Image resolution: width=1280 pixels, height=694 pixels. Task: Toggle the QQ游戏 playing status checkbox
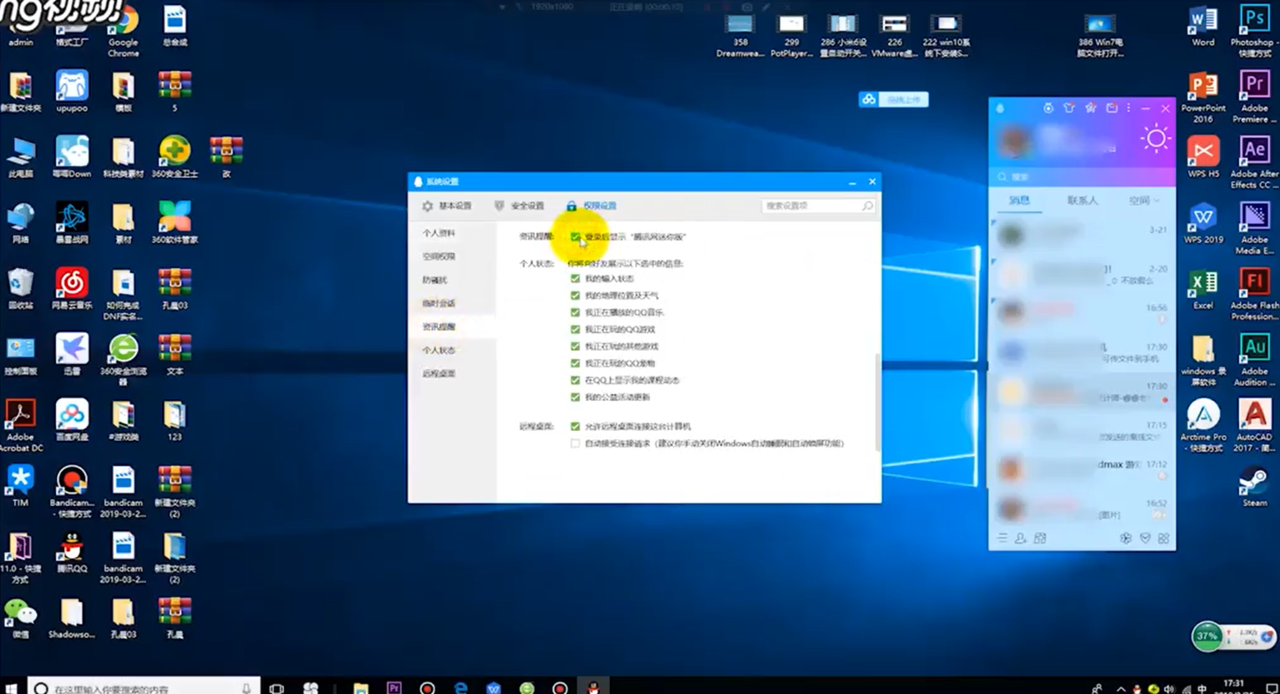click(x=575, y=330)
